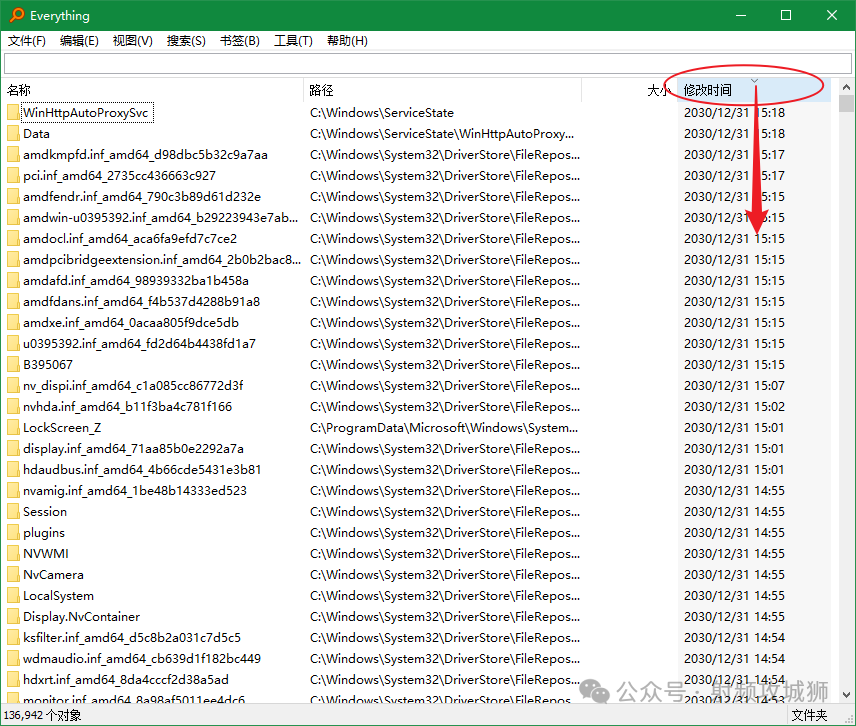Click folder icon of amdafd.inf_amd64 row

(14, 281)
